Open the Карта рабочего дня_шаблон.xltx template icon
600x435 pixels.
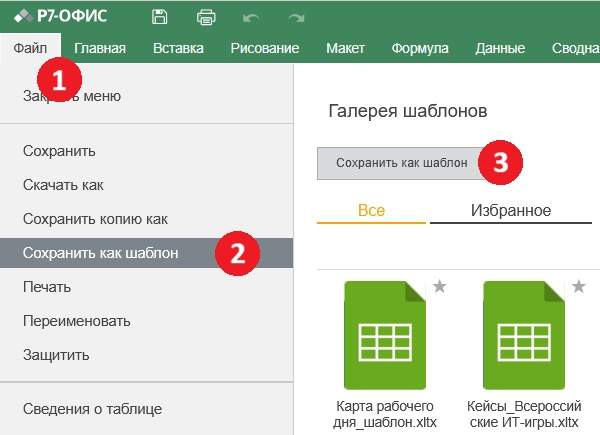pyautogui.click(x=385, y=335)
